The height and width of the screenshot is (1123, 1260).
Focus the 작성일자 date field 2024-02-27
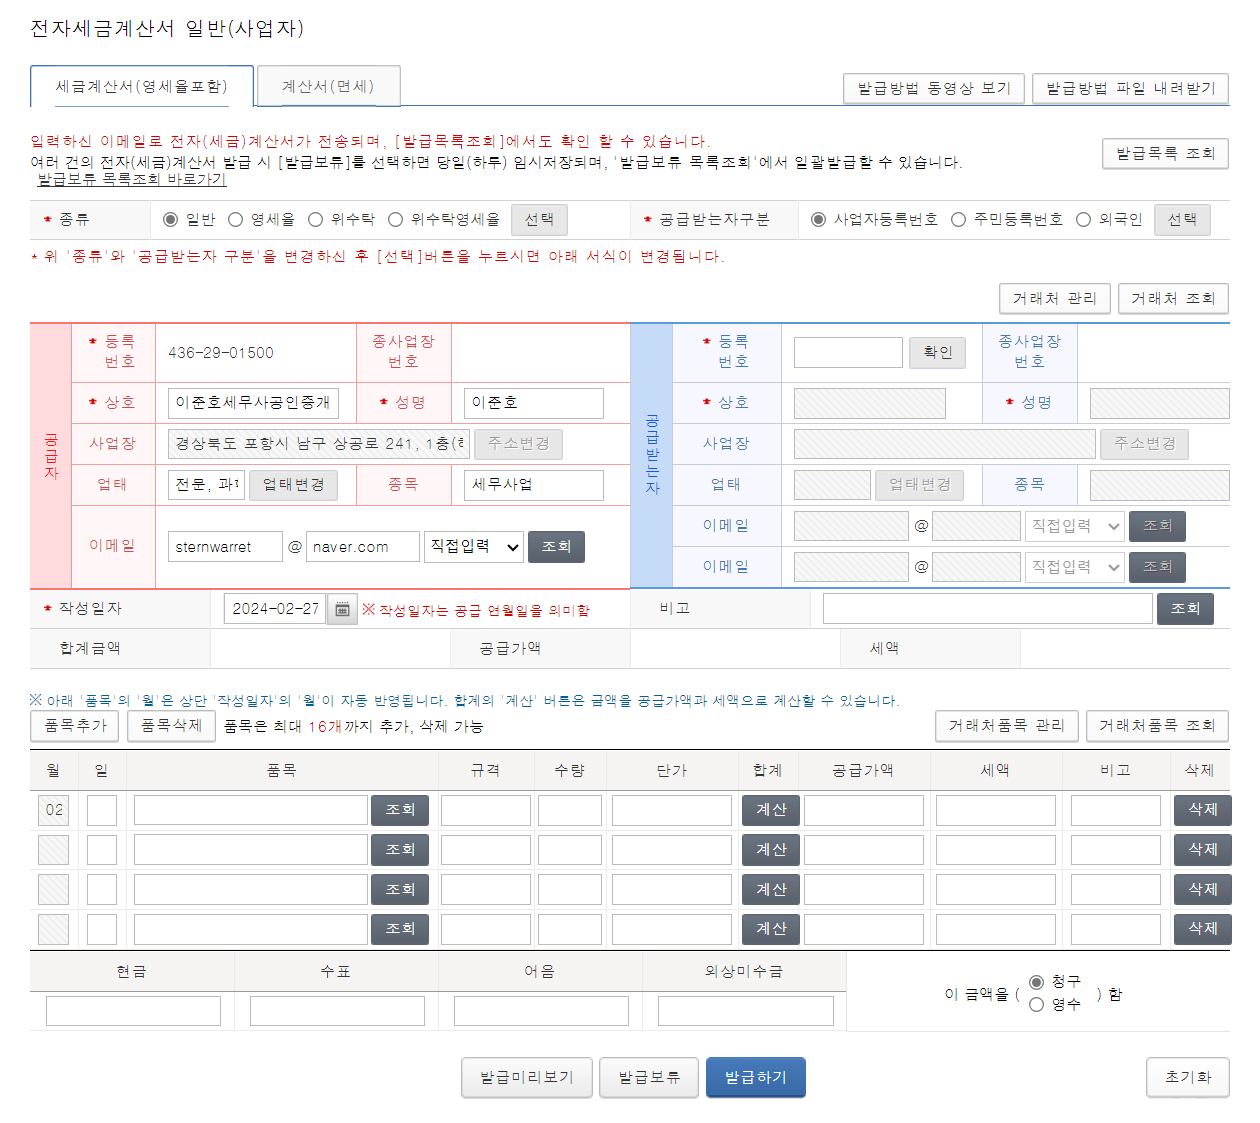(x=276, y=609)
